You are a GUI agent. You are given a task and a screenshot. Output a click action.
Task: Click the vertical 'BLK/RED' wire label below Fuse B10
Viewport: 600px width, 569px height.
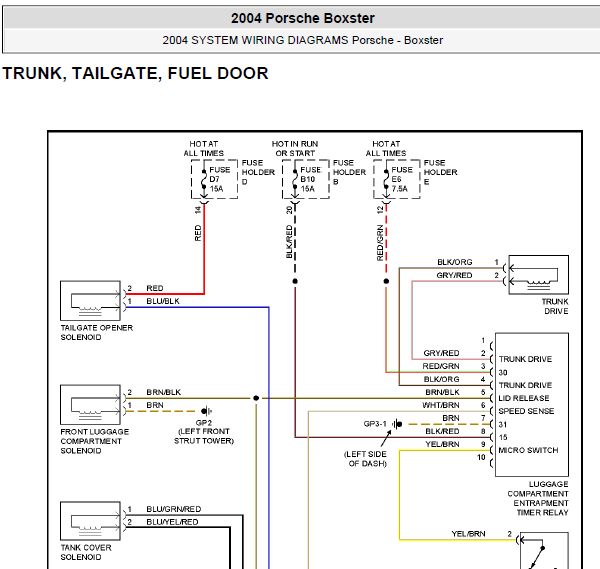tap(289, 241)
